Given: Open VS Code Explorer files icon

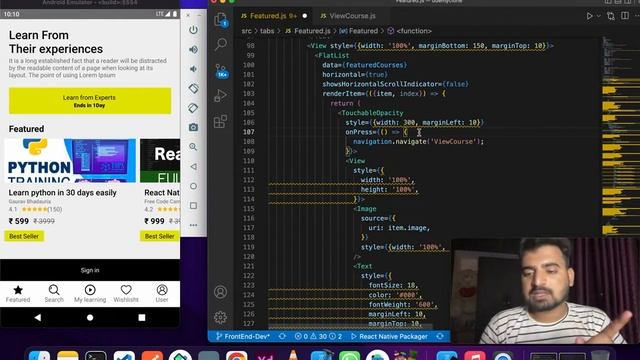Looking at the screenshot, I should click(x=221, y=20).
